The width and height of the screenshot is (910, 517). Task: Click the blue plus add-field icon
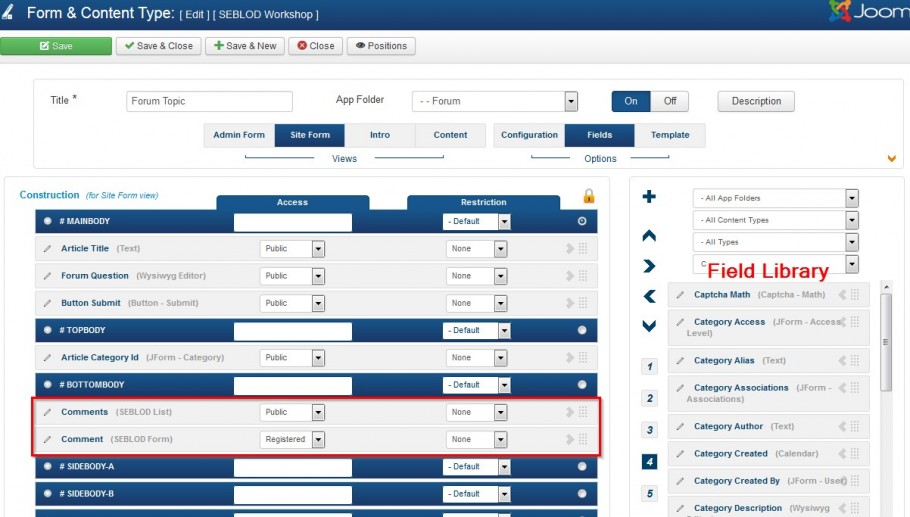tap(649, 197)
